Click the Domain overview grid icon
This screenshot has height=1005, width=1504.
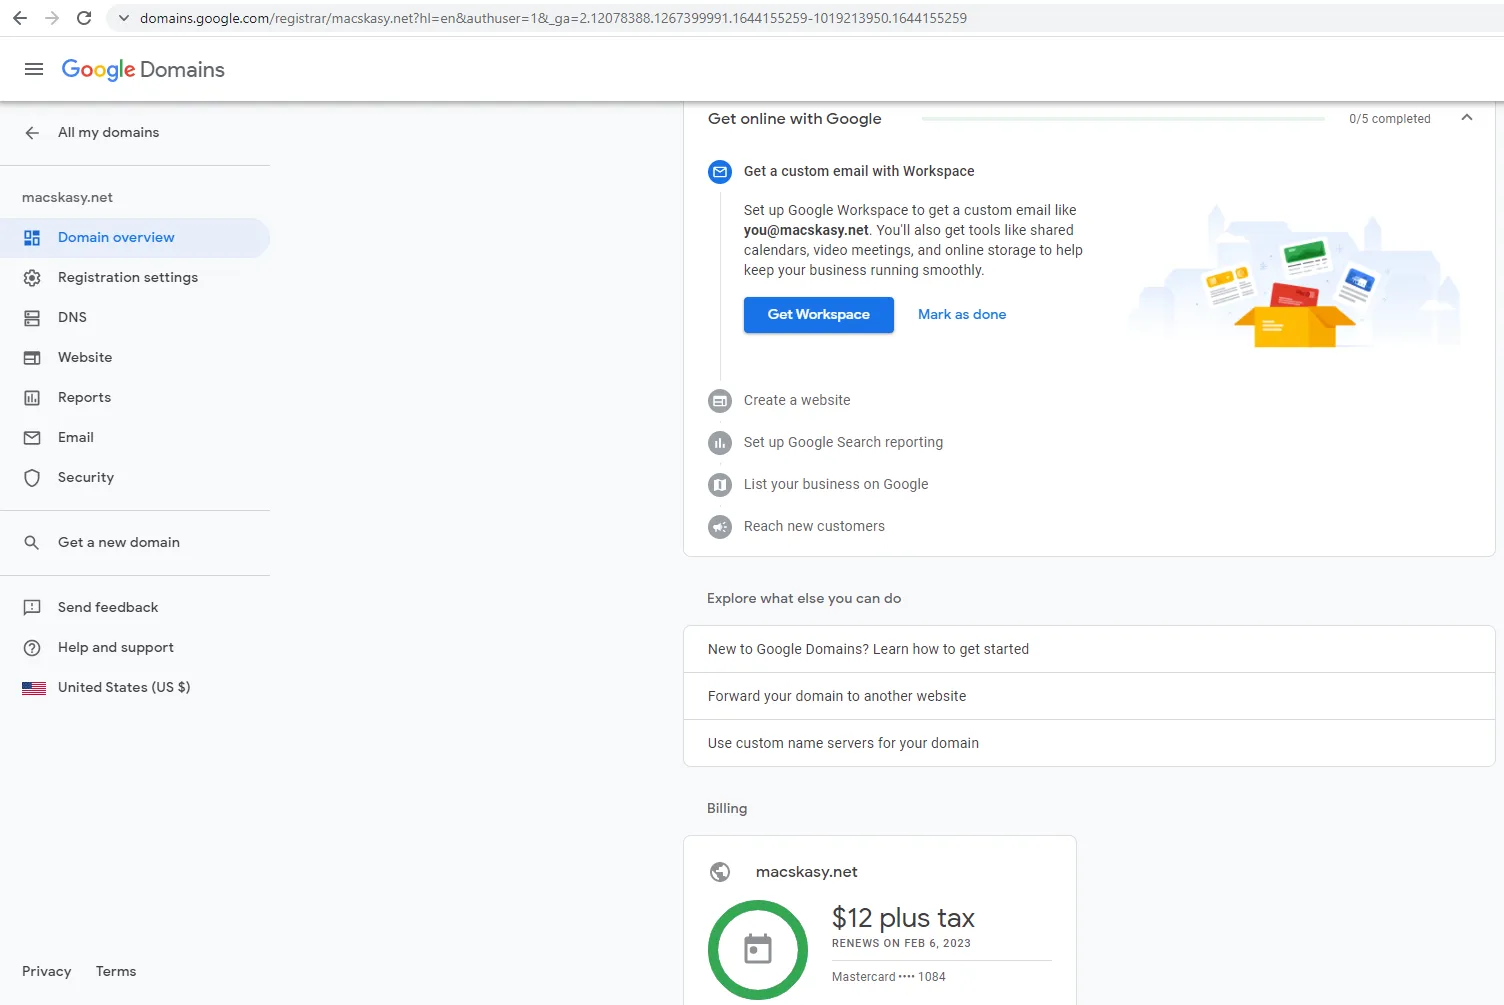32,237
